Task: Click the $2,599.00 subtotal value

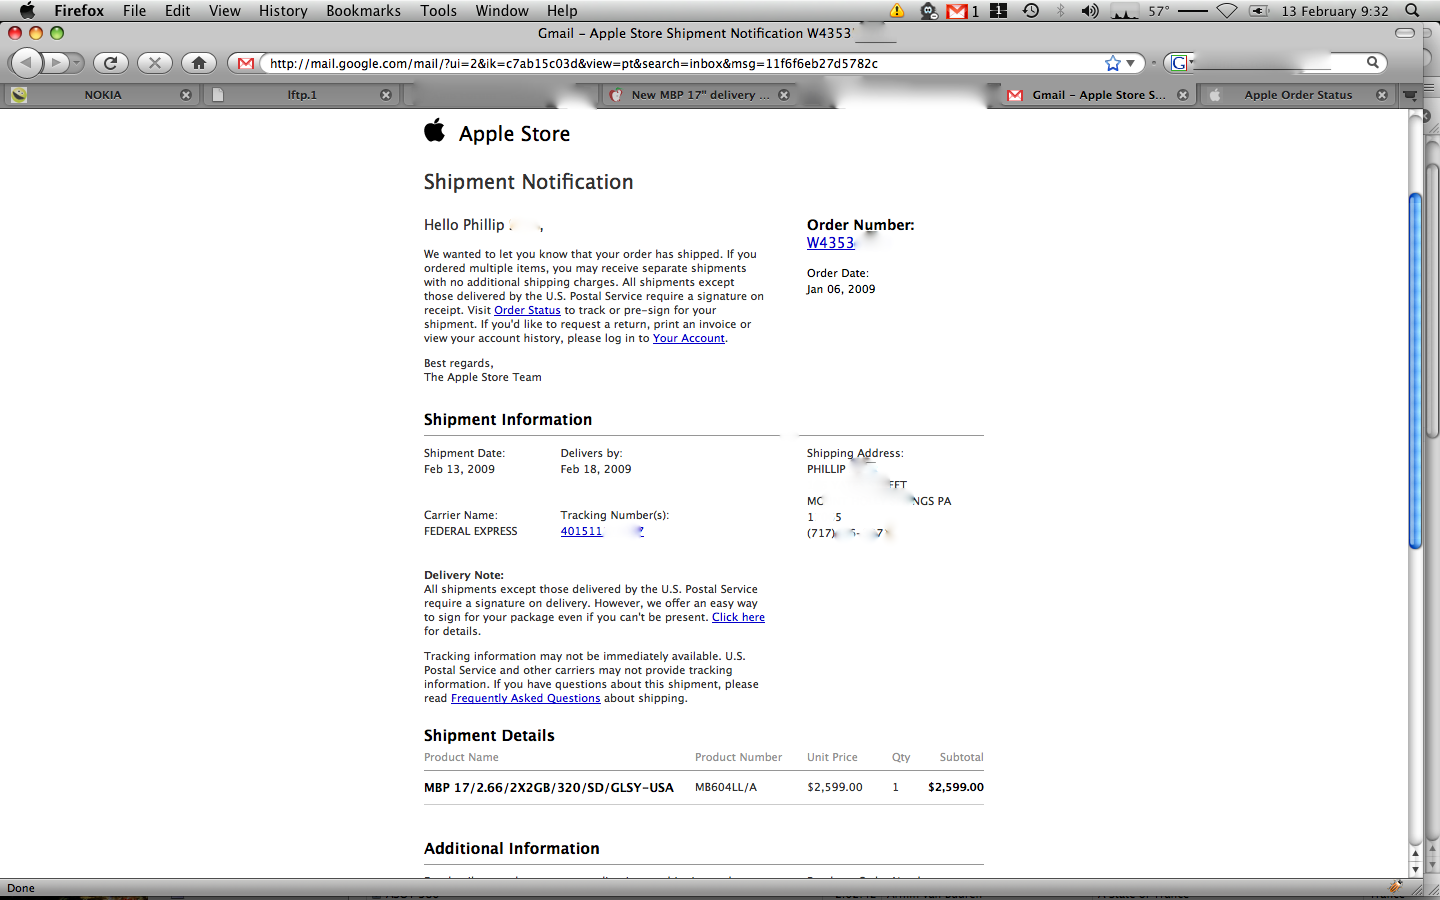Action: tap(956, 787)
